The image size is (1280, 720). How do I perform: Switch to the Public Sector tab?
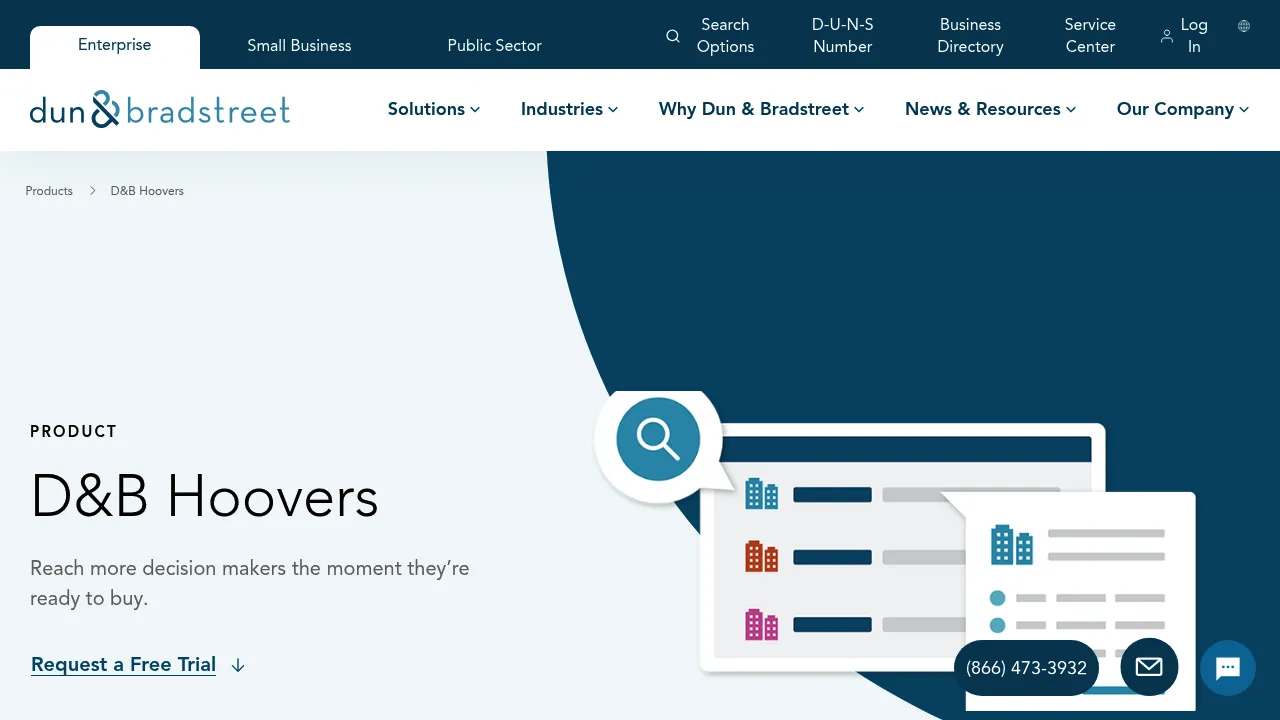point(495,46)
